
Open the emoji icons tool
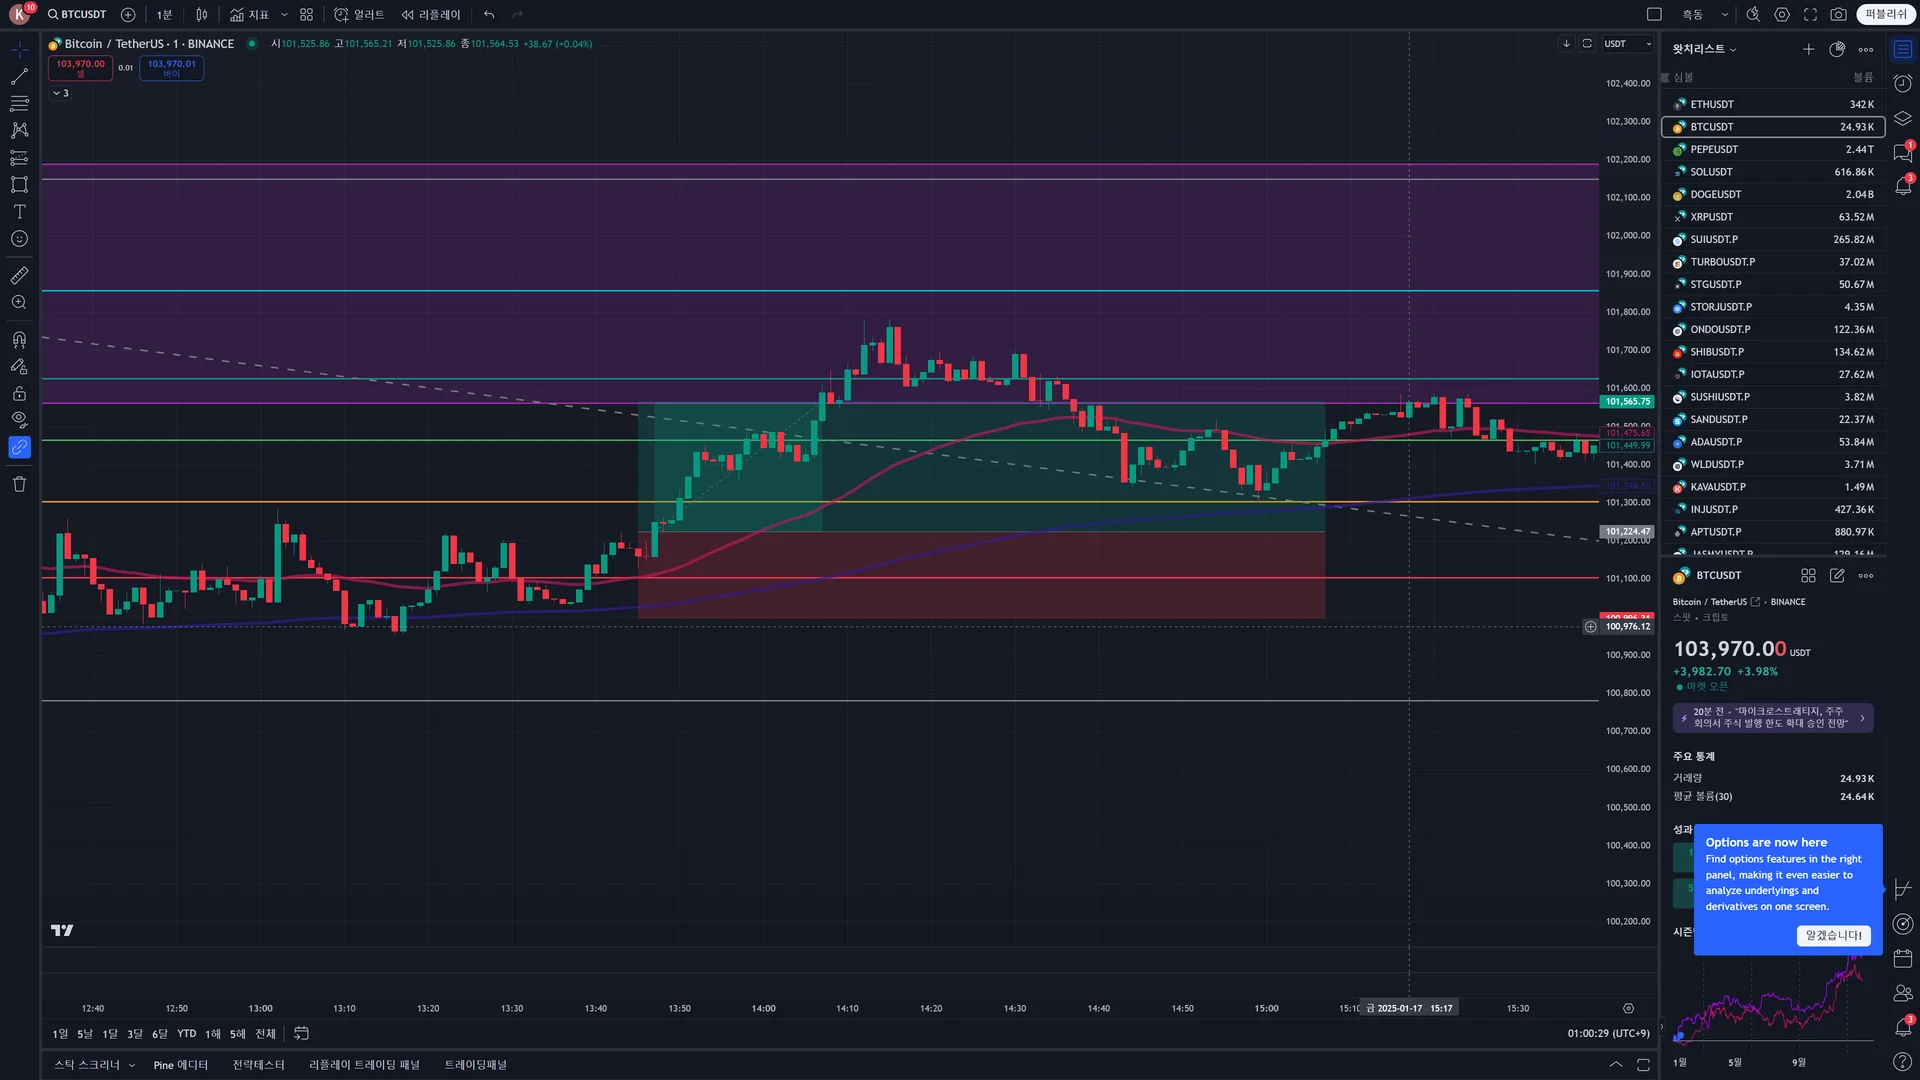19,239
